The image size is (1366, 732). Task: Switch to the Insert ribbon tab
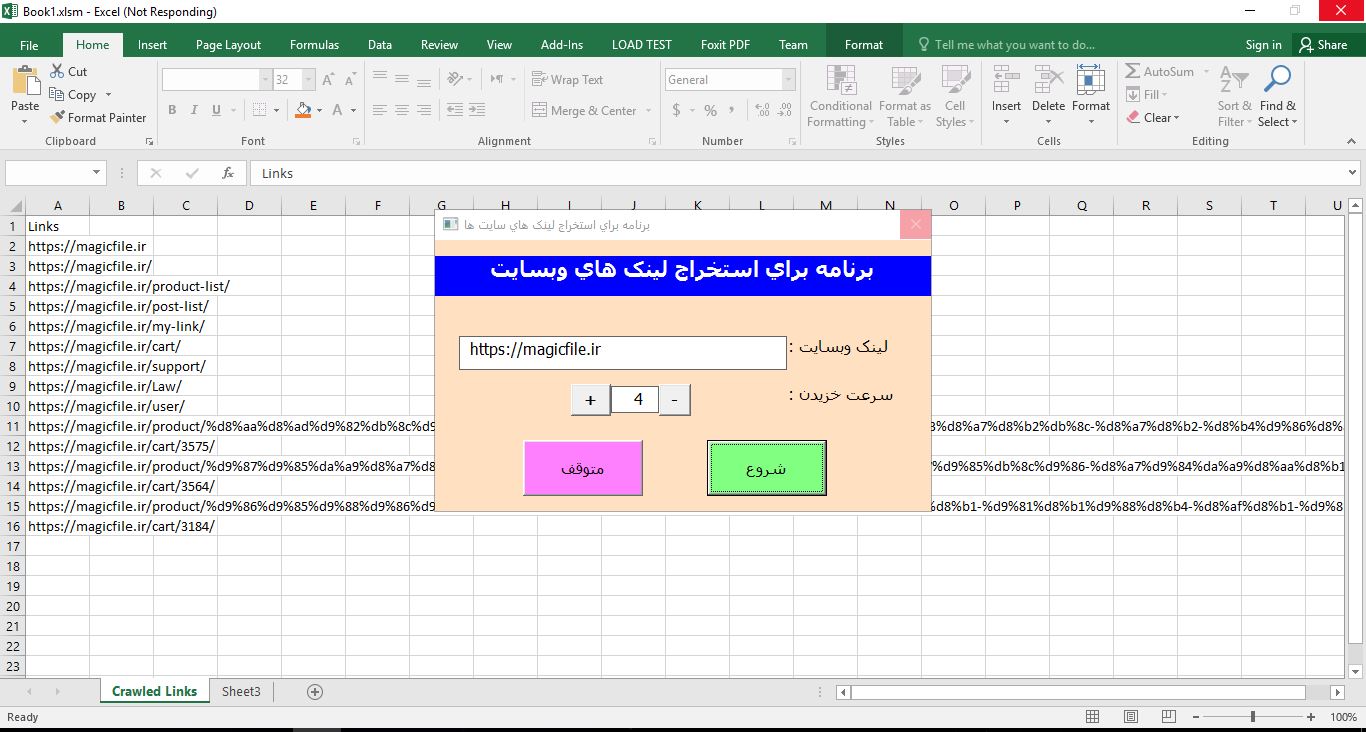pos(152,45)
